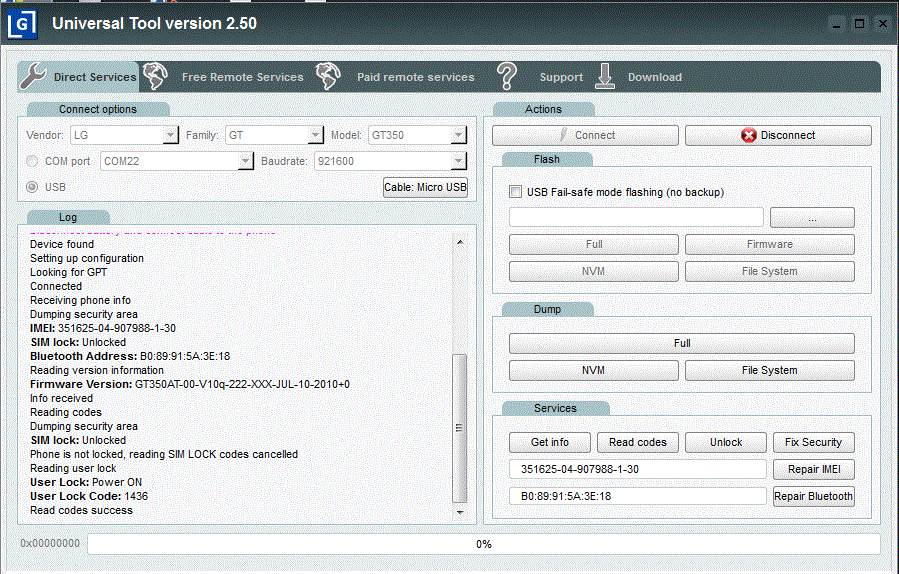Switch to Free Remote Services tab
This screenshot has height=574, width=899.
[243, 77]
